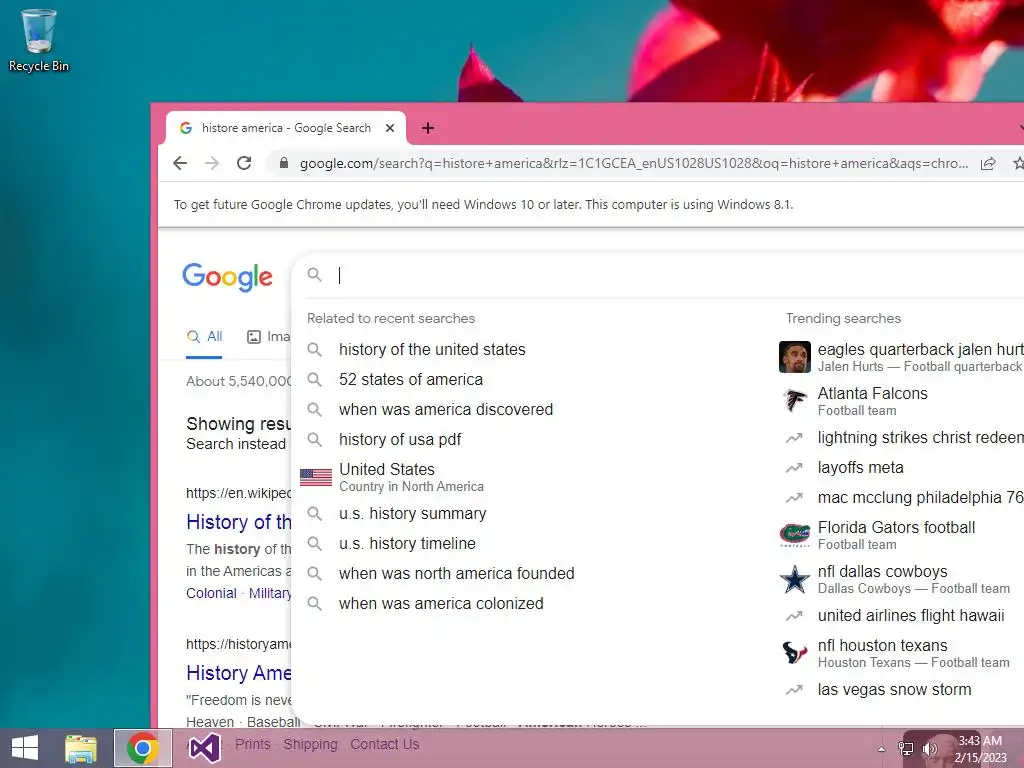Screen dimensions: 1024x768
Task: Click search icon beside u.s. history timeline
Action: click(315, 543)
